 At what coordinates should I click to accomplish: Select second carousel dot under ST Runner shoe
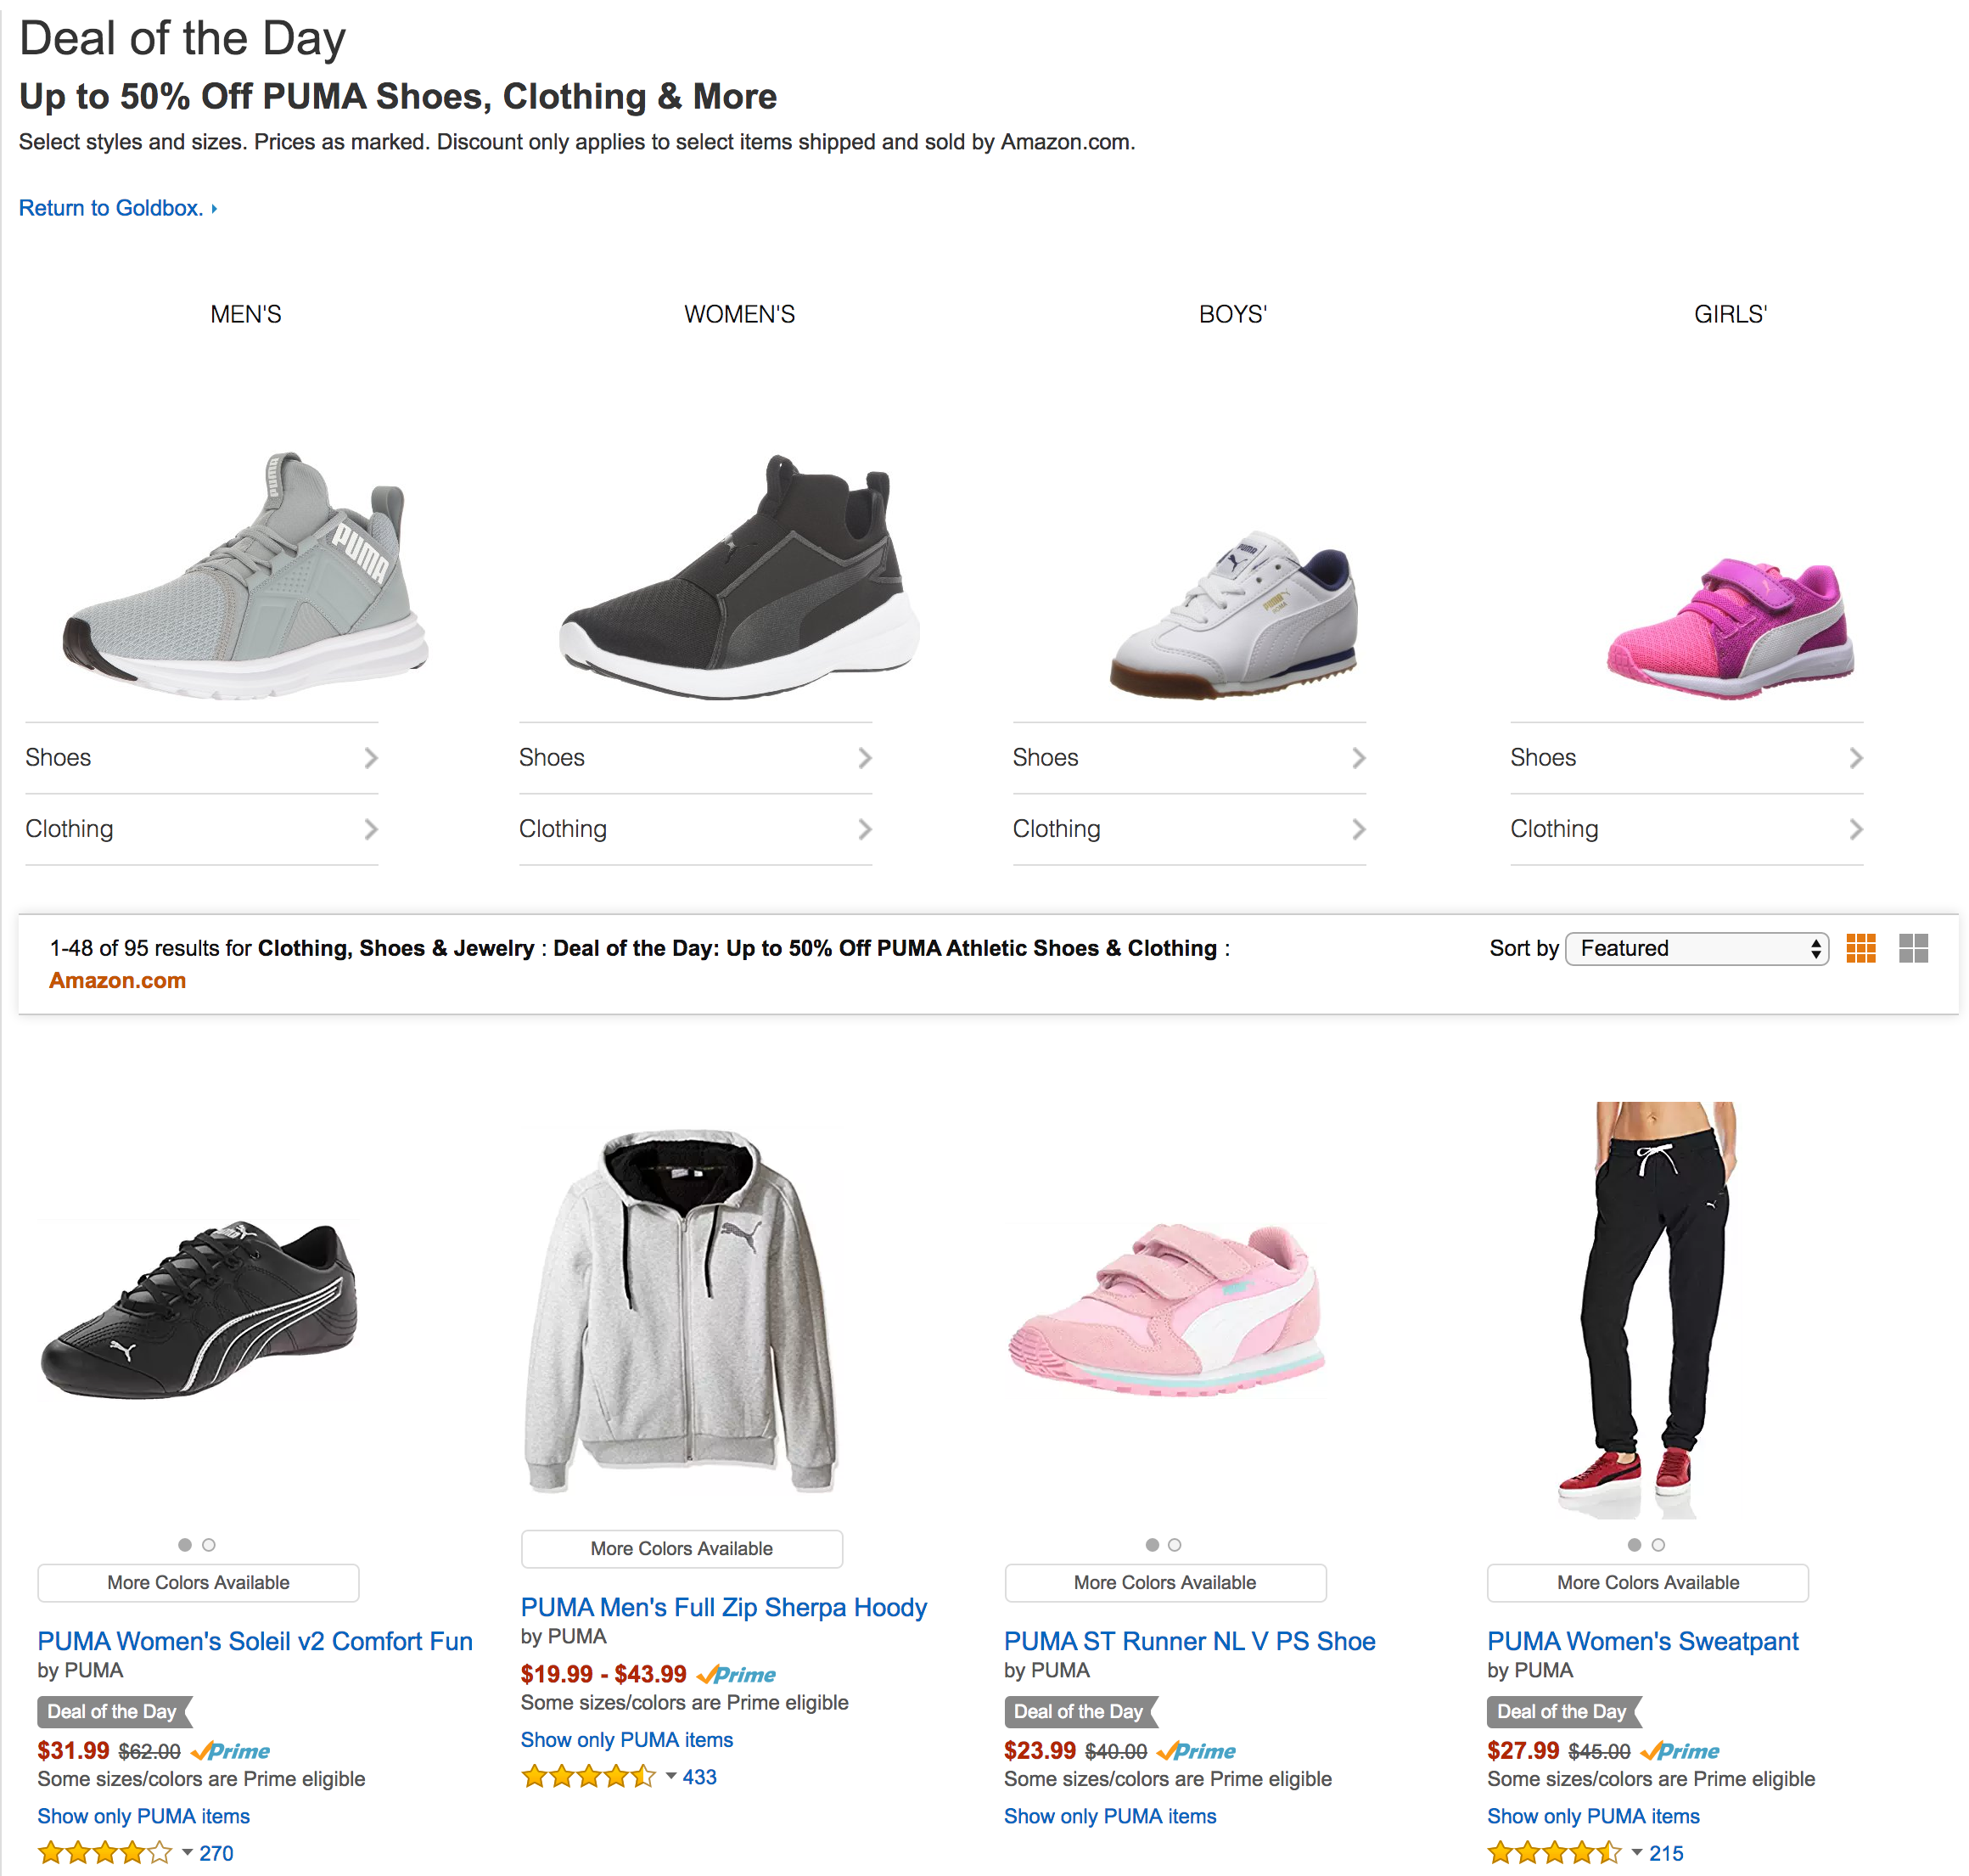click(x=1175, y=1545)
